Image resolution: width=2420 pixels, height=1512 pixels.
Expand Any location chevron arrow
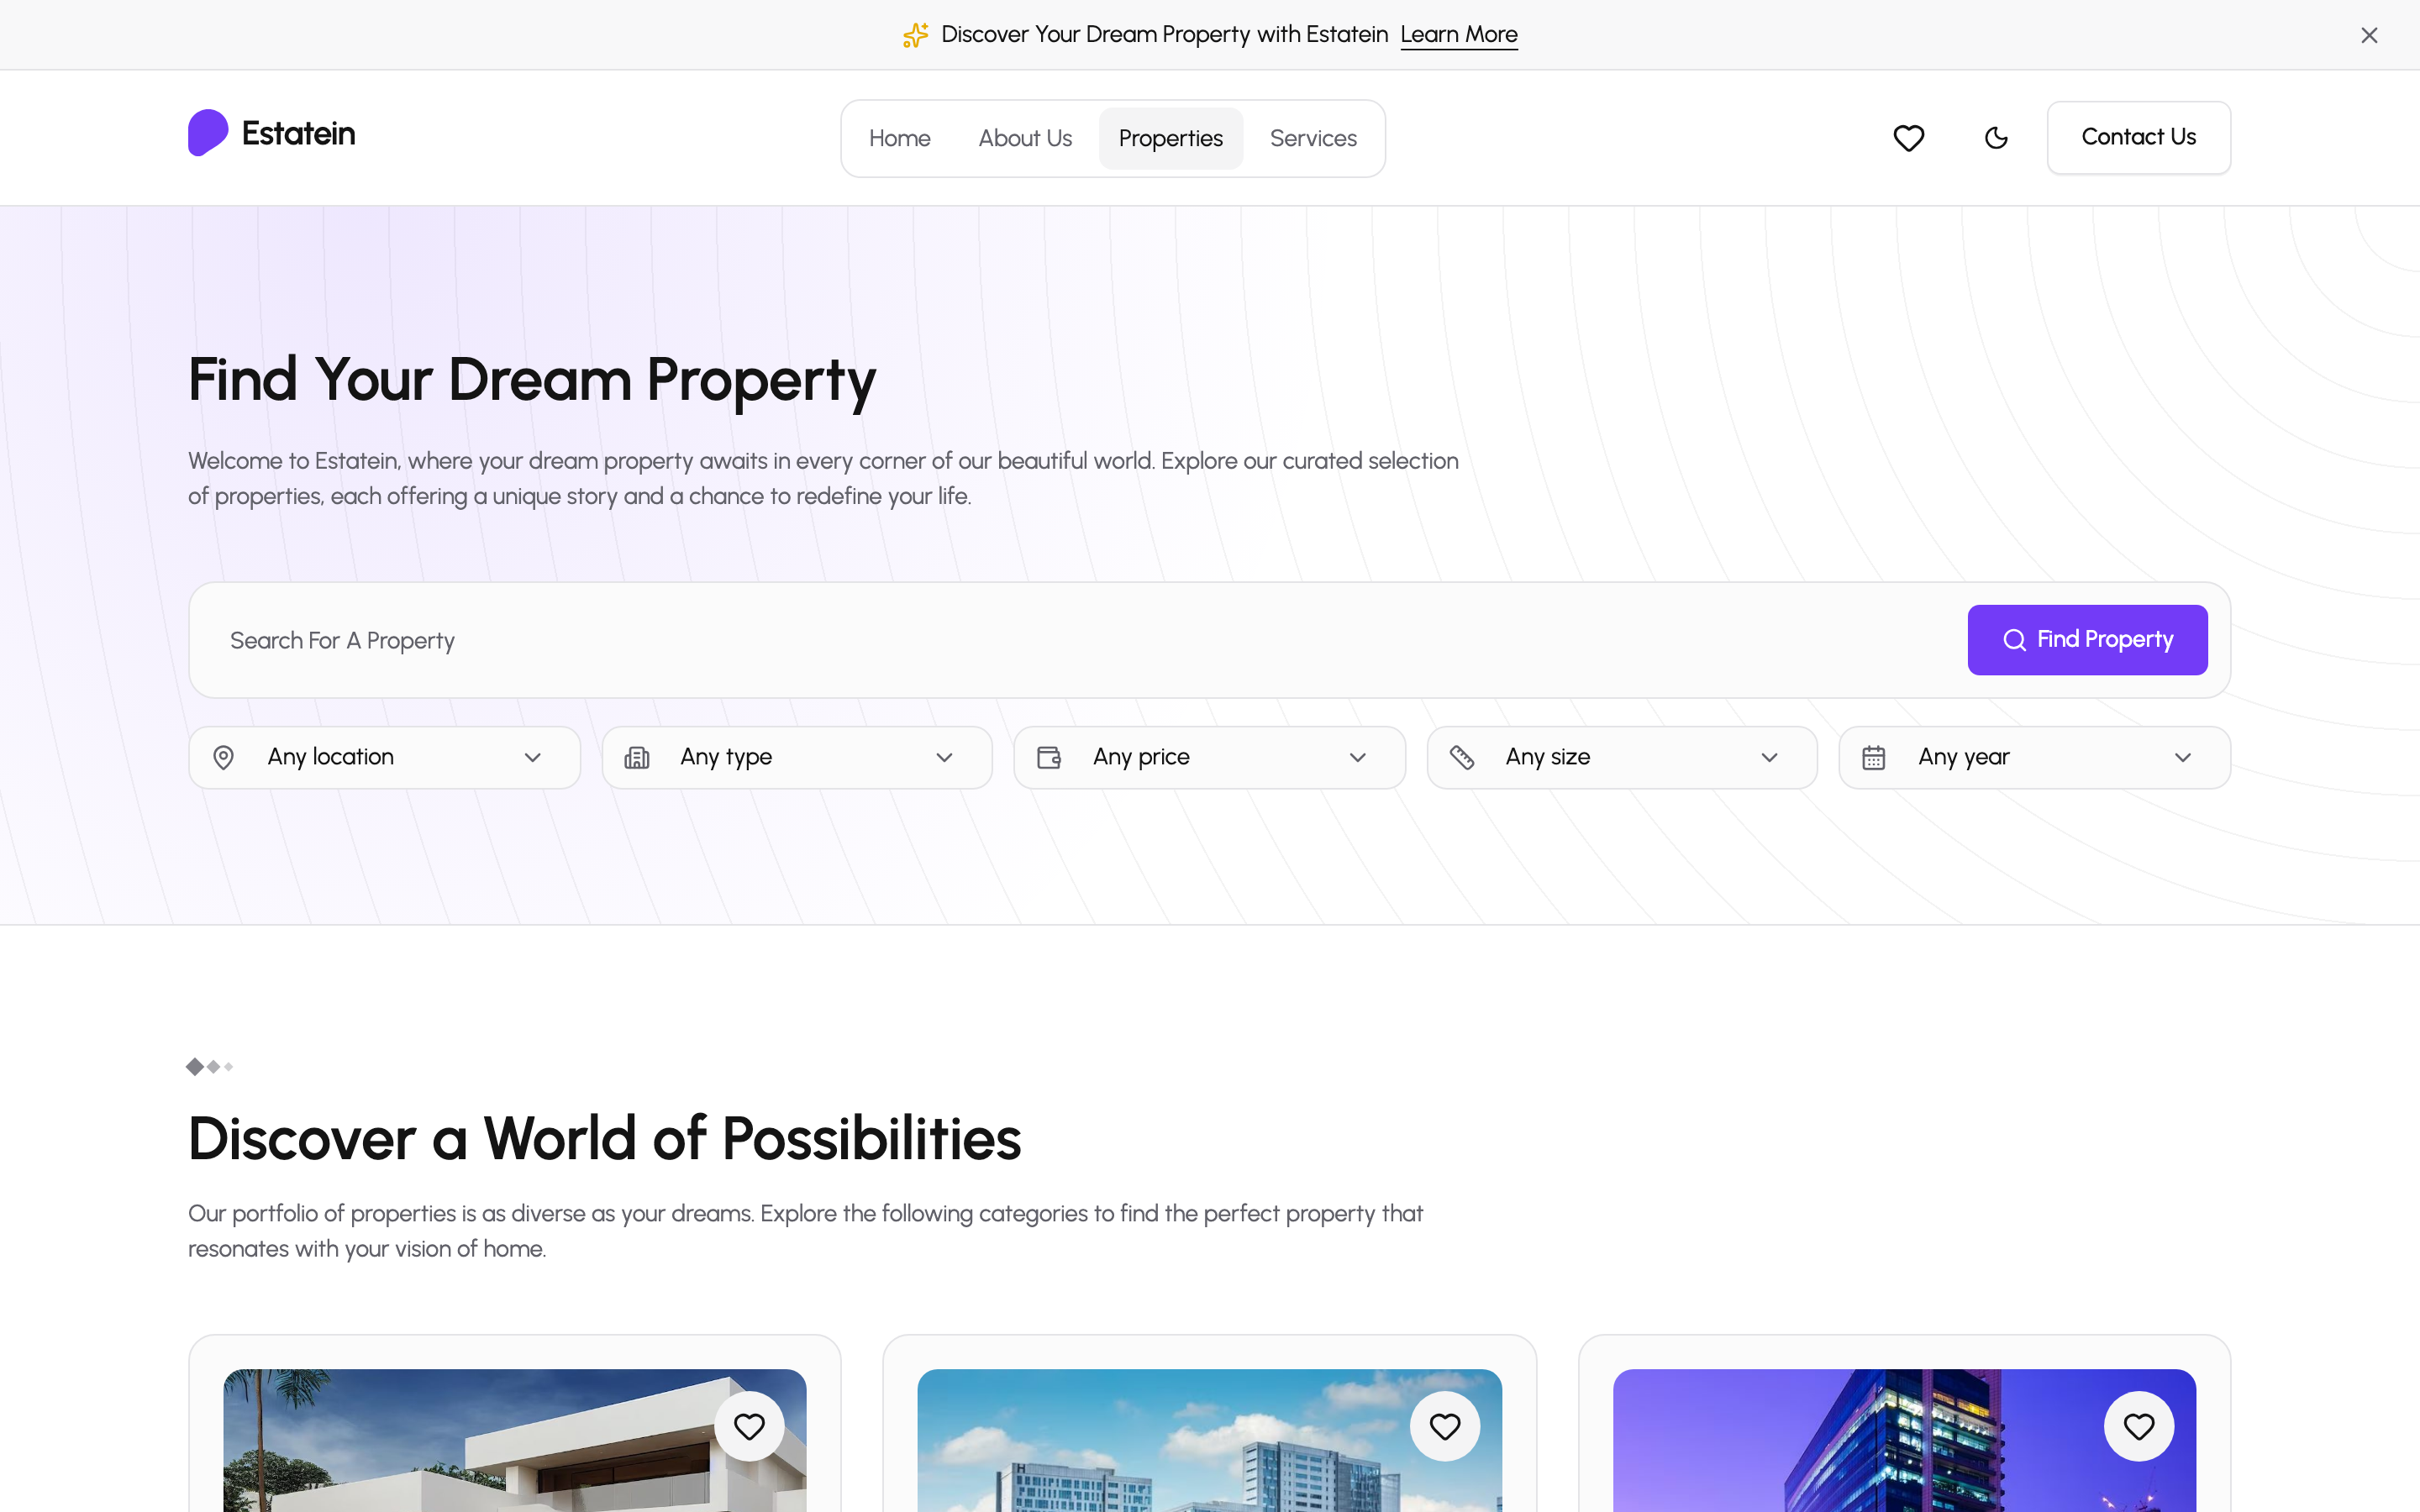[x=533, y=757]
